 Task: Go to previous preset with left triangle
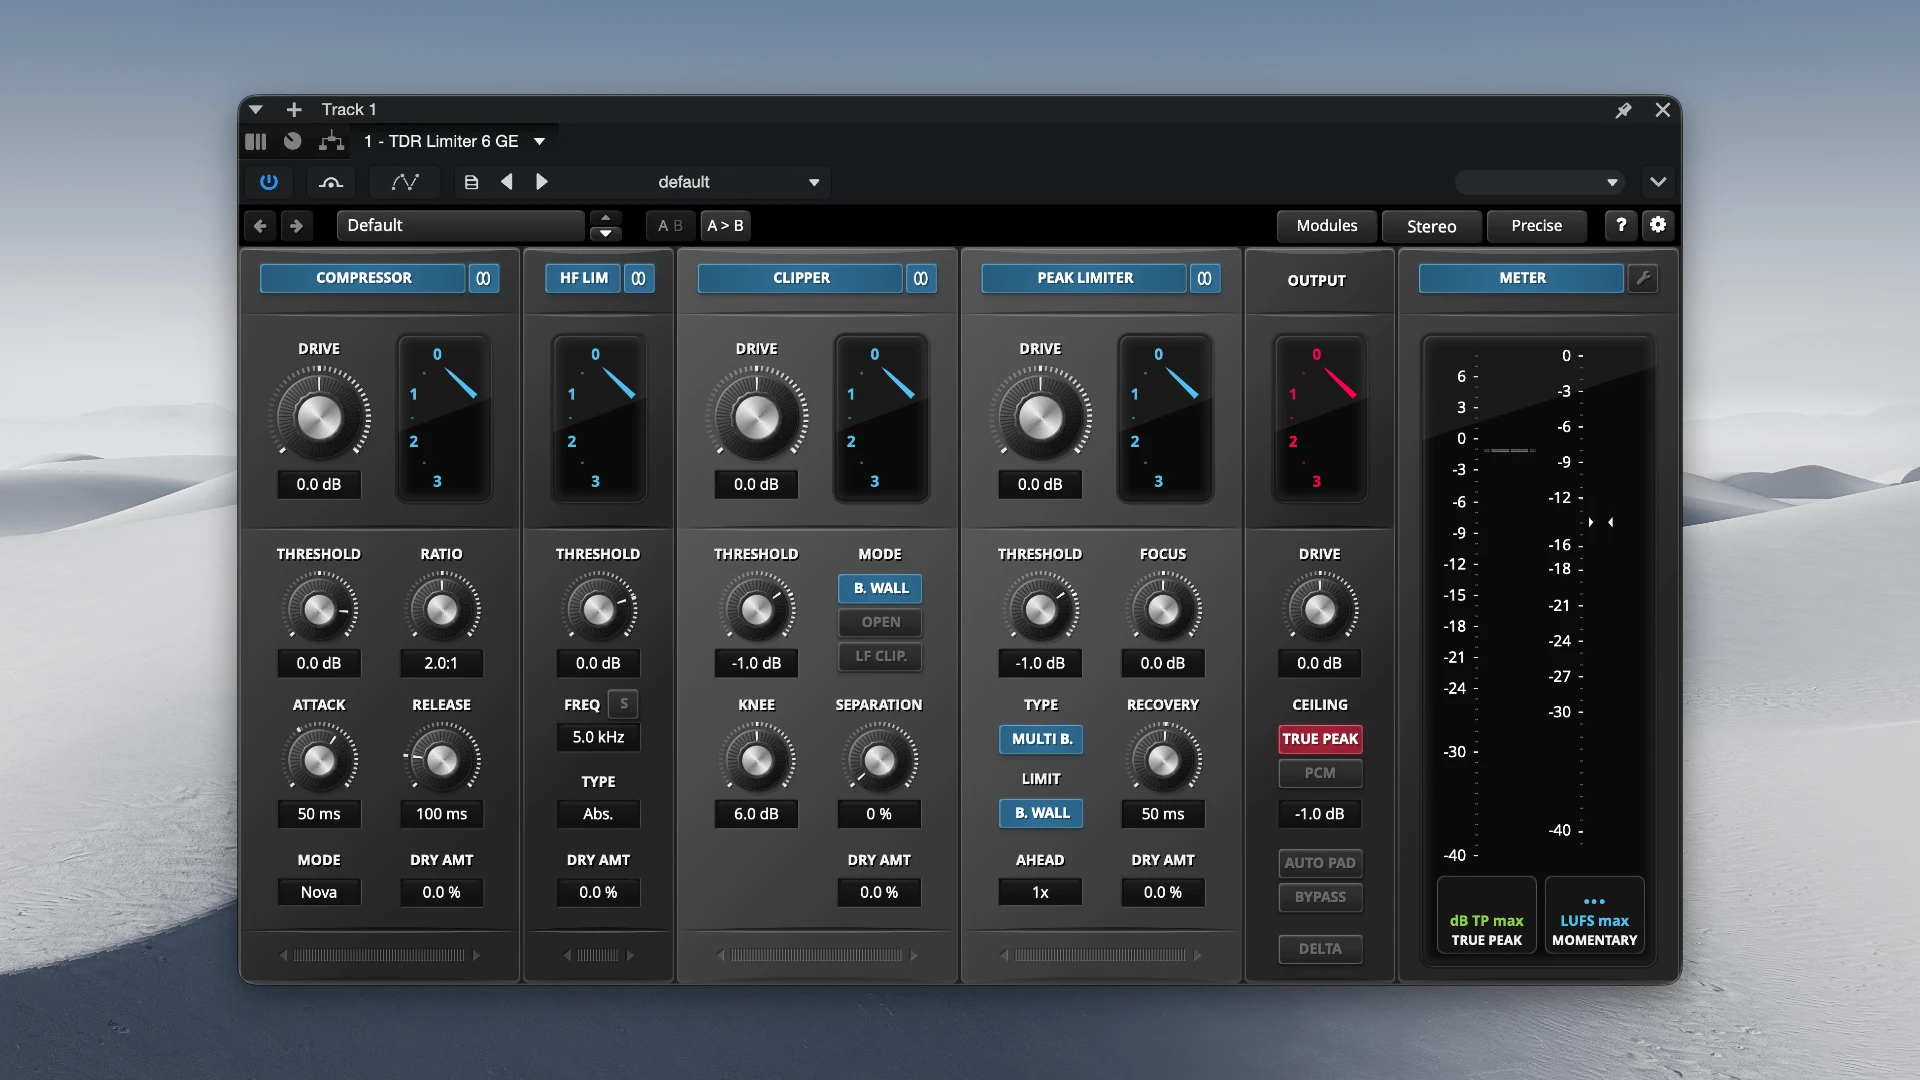pyautogui.click(x=507, y=182)
